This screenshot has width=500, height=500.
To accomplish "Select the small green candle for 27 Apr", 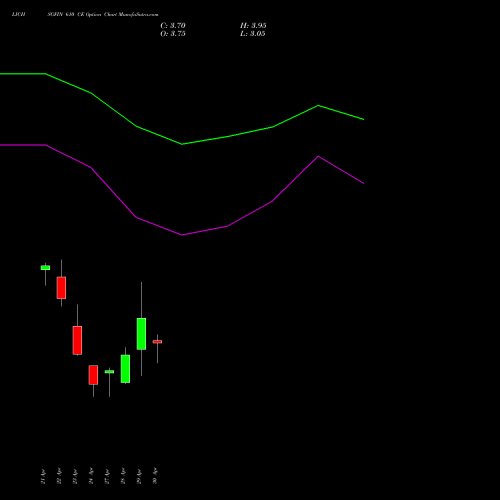I will click(x=109, y=372).
